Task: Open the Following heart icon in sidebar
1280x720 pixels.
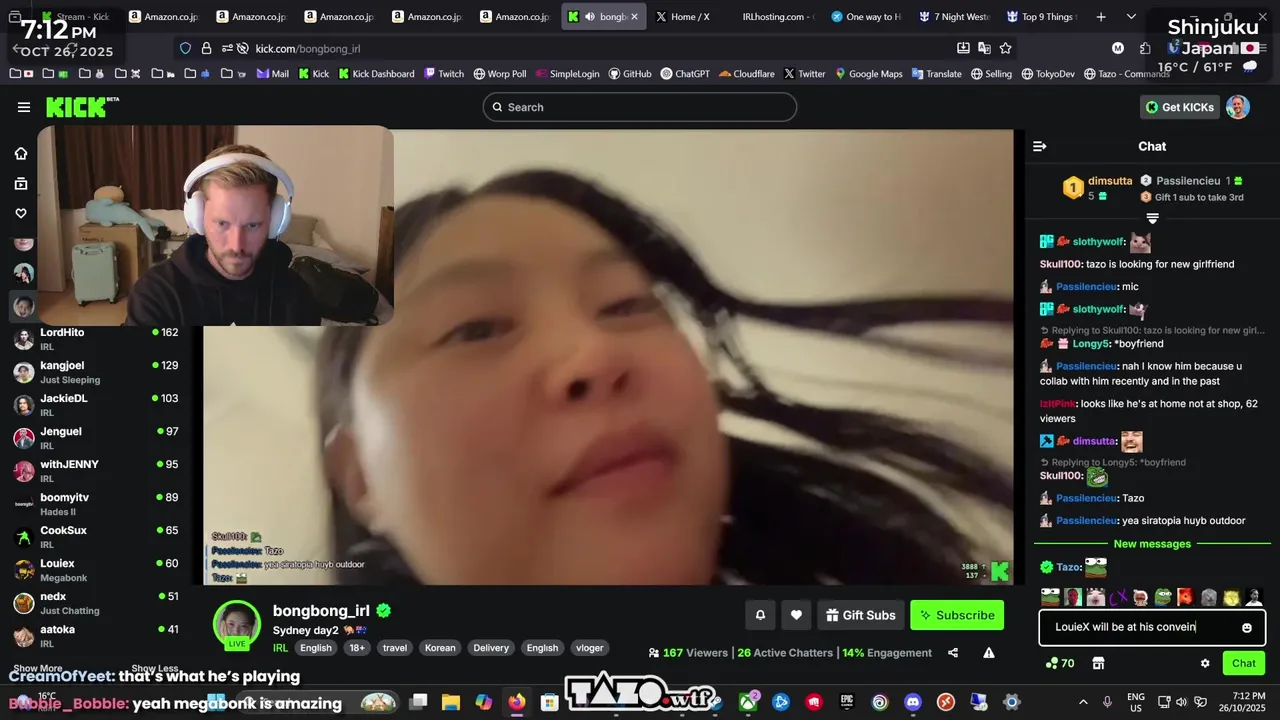Action: pos(21,213)
